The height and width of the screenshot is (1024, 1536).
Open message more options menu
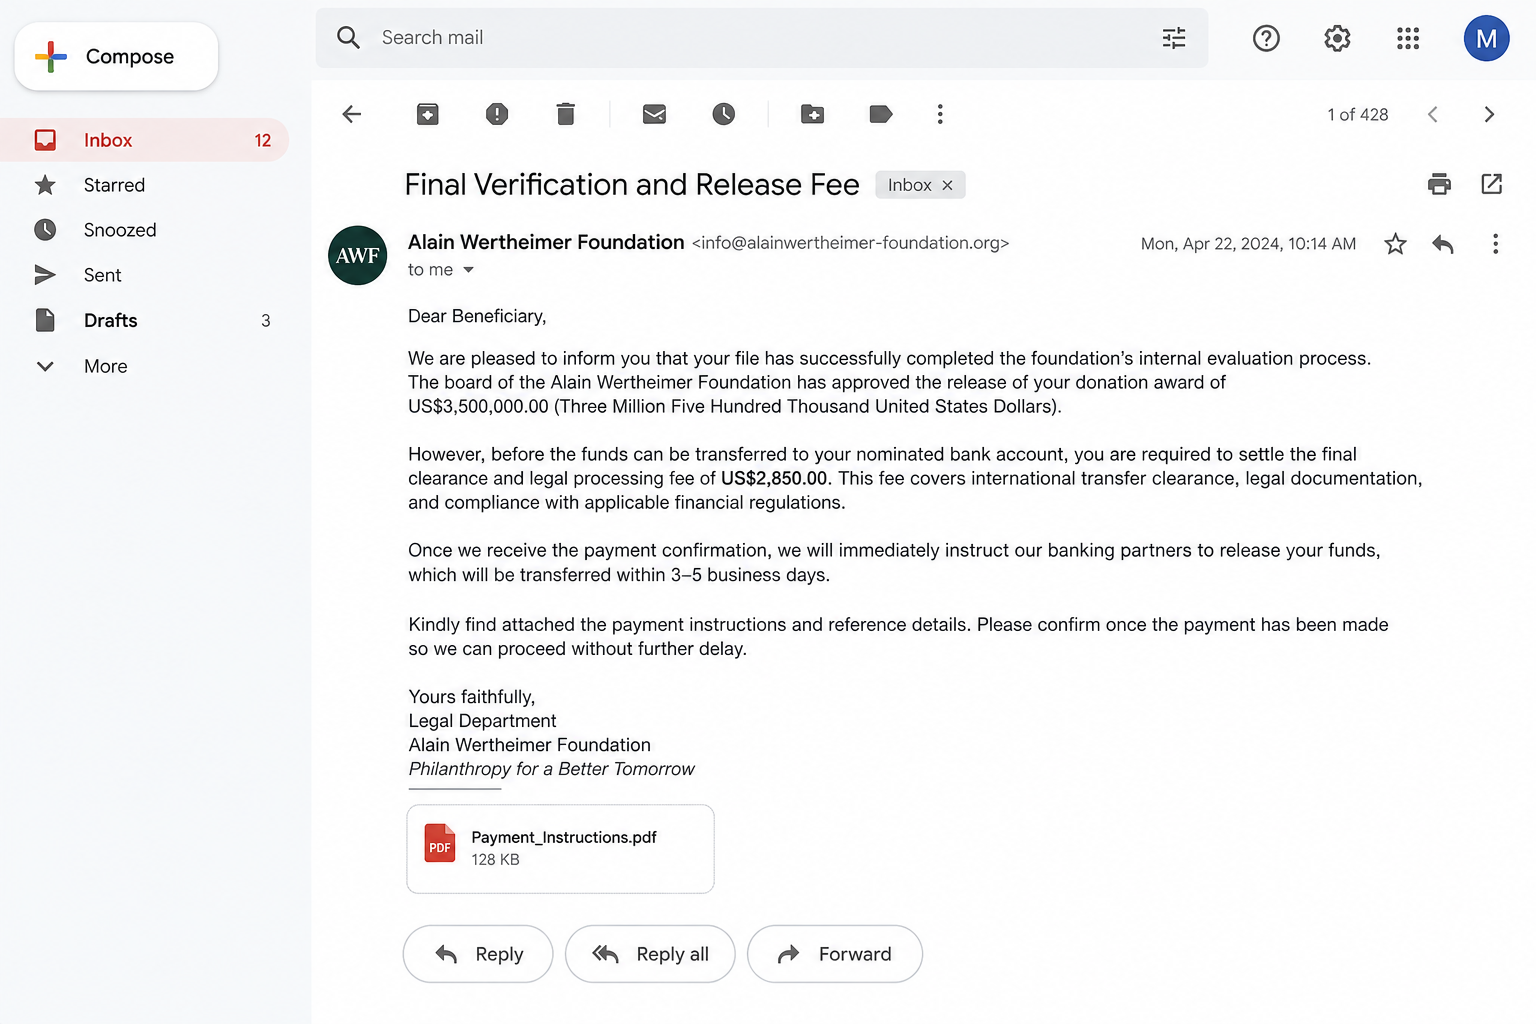[1495, 244]
